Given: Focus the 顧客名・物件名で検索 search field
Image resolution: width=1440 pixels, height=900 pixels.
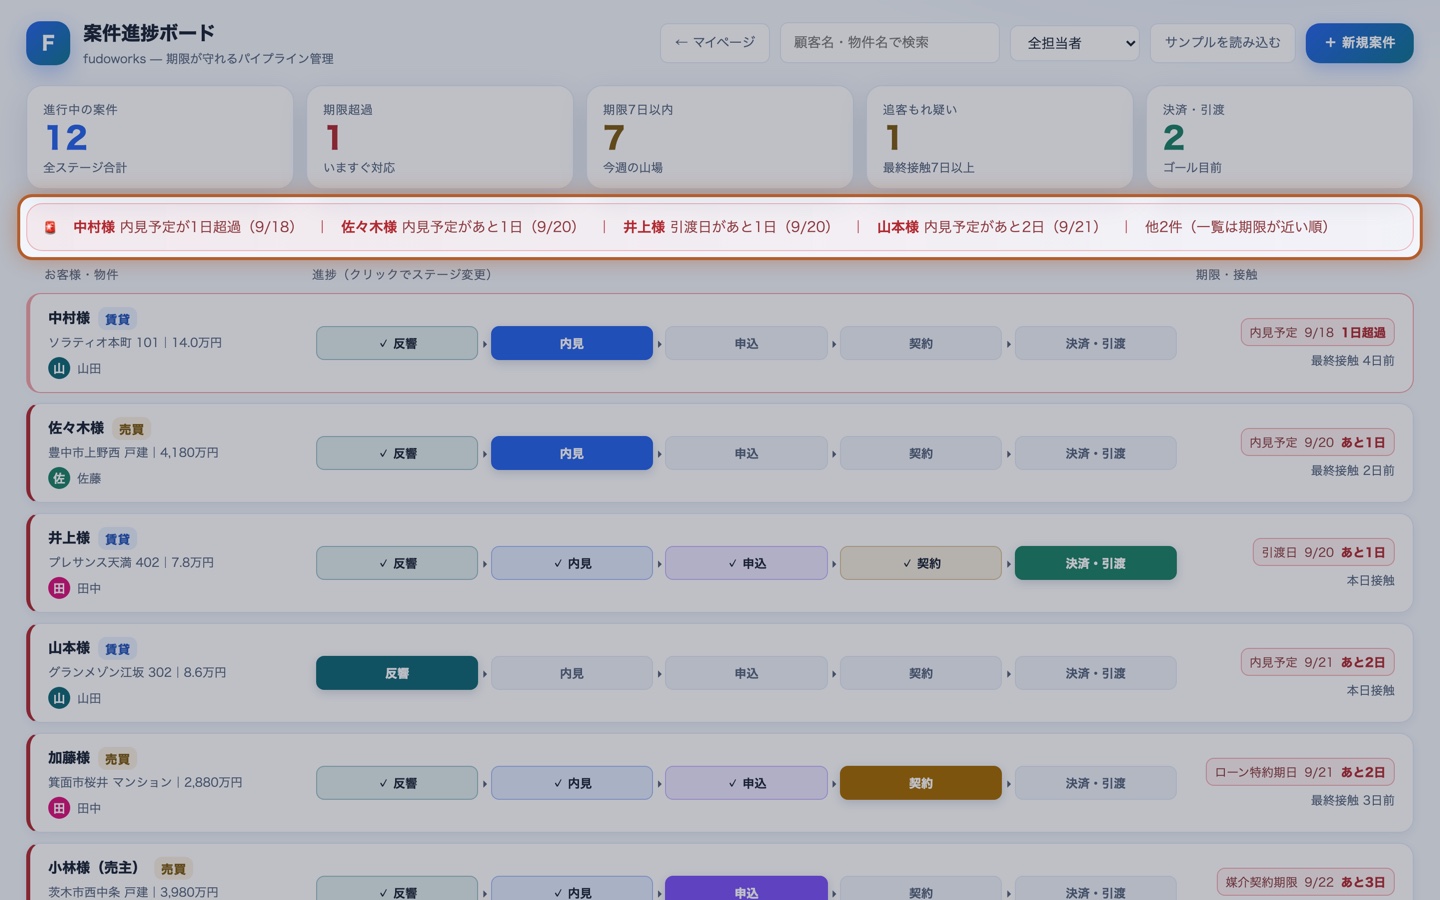Looking at the screenshot, I should pos(889,43).
